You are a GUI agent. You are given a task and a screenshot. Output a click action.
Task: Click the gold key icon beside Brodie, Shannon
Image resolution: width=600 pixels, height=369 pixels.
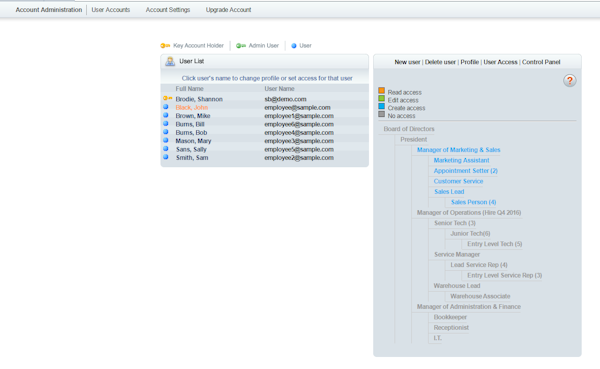pos(167,99)
